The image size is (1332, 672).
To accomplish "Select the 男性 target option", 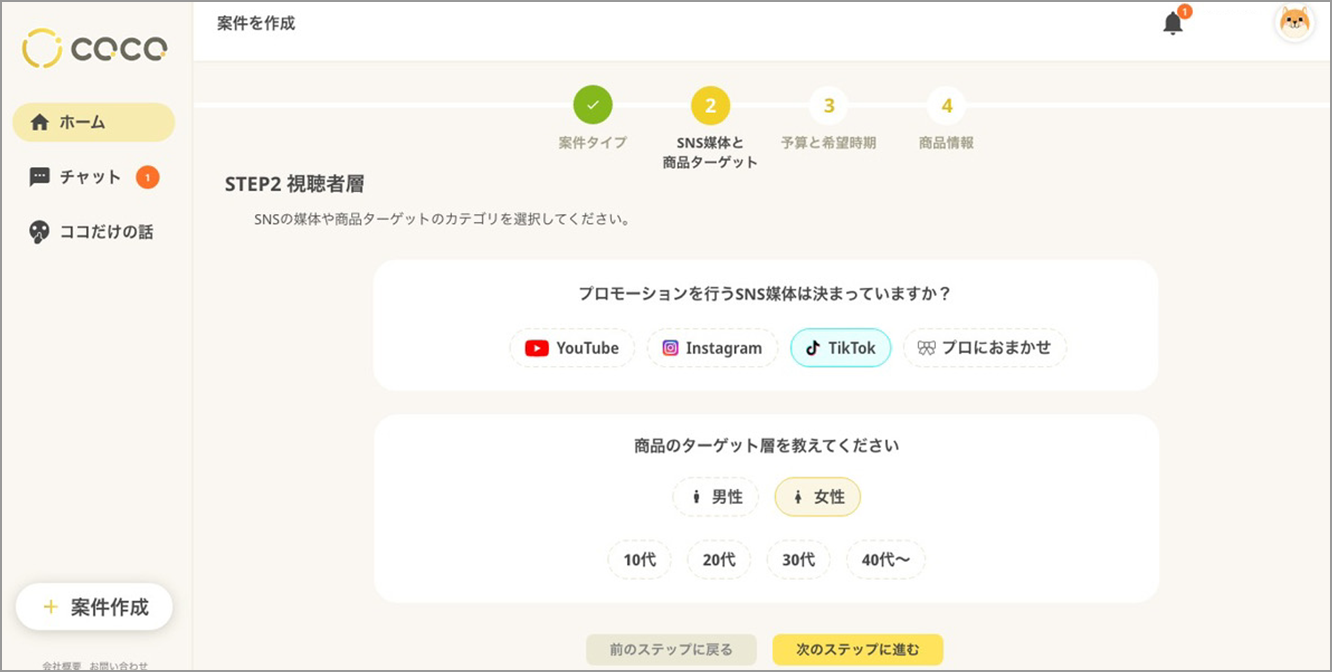I will (715, 497).
